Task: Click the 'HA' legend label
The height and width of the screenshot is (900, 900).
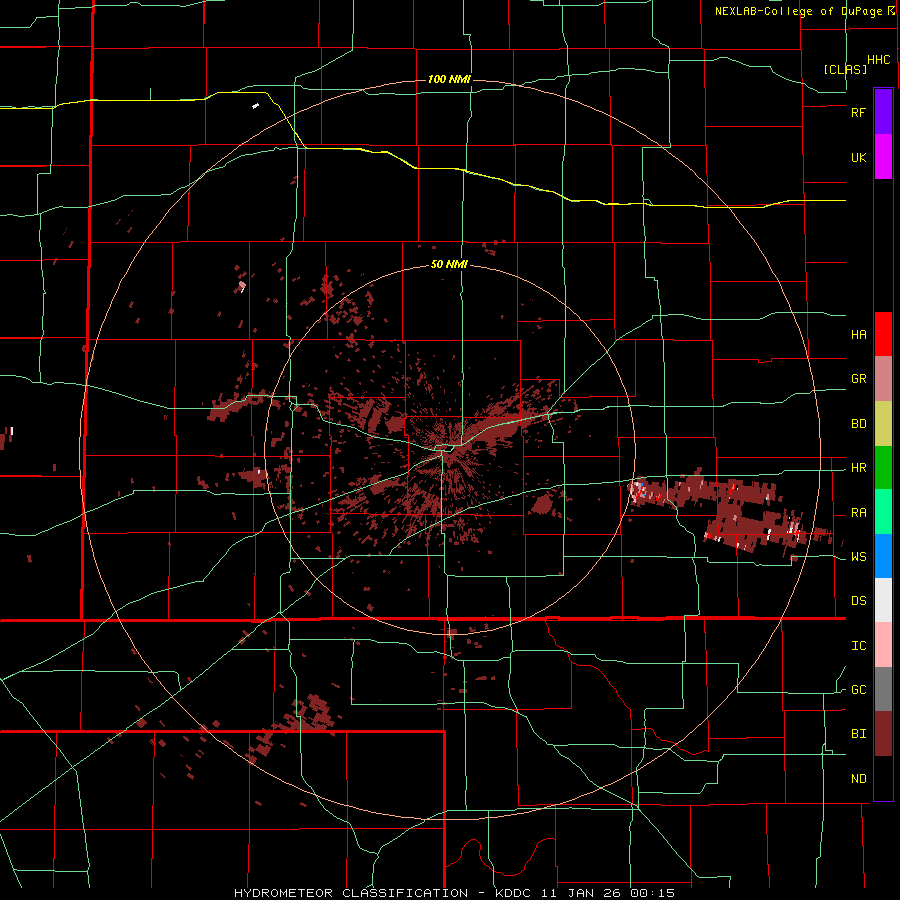Action: [x=859, y=335]
